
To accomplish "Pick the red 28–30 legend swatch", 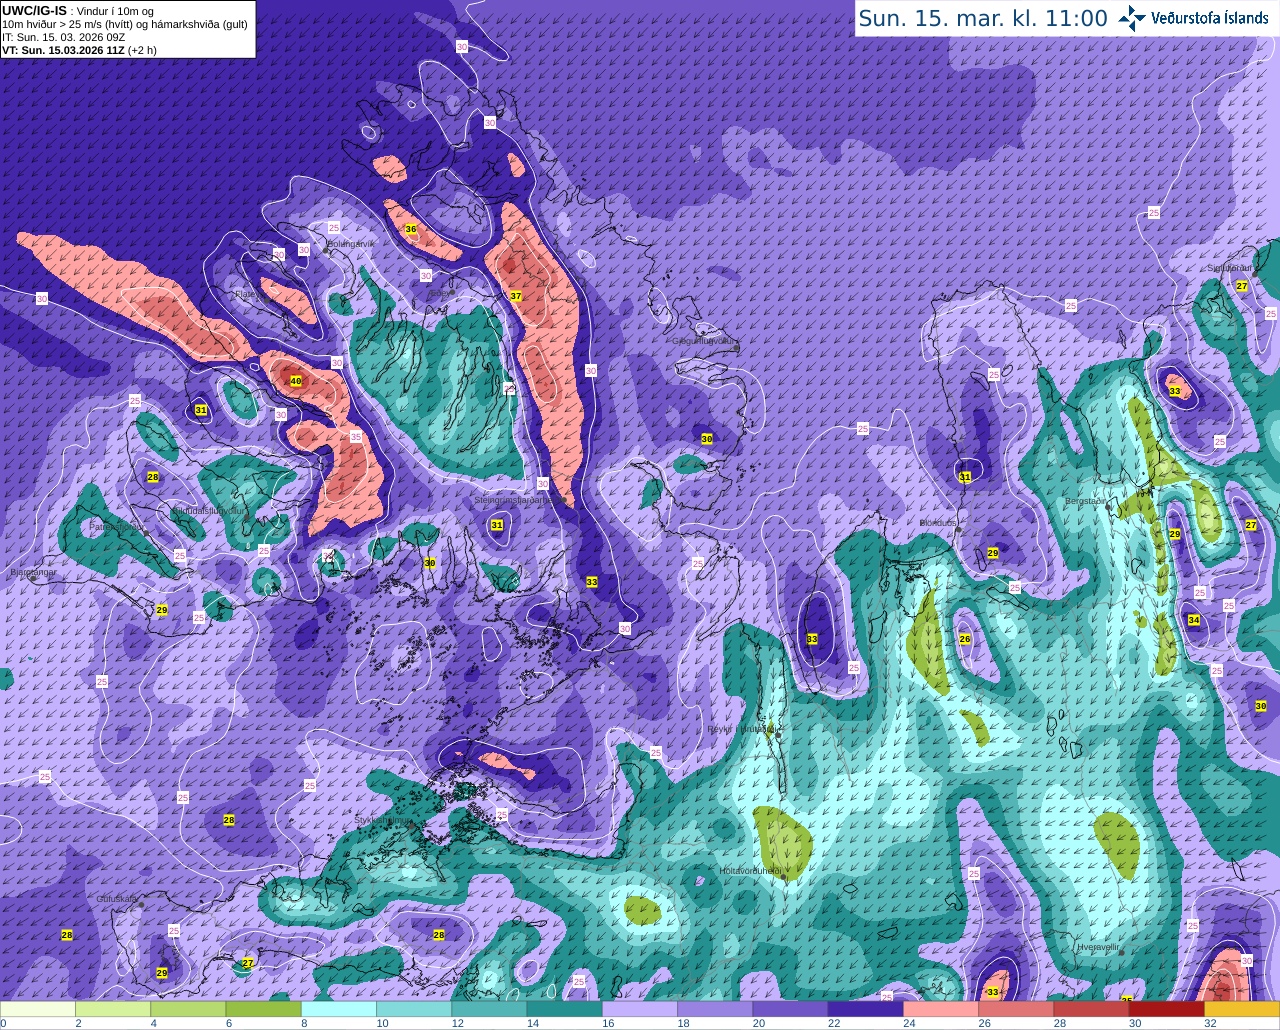I will [1090, 1008].
